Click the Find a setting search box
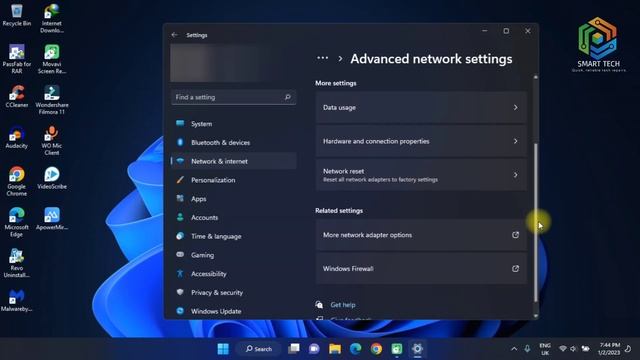The image size is (640, 360). click(x=233, y=97)
